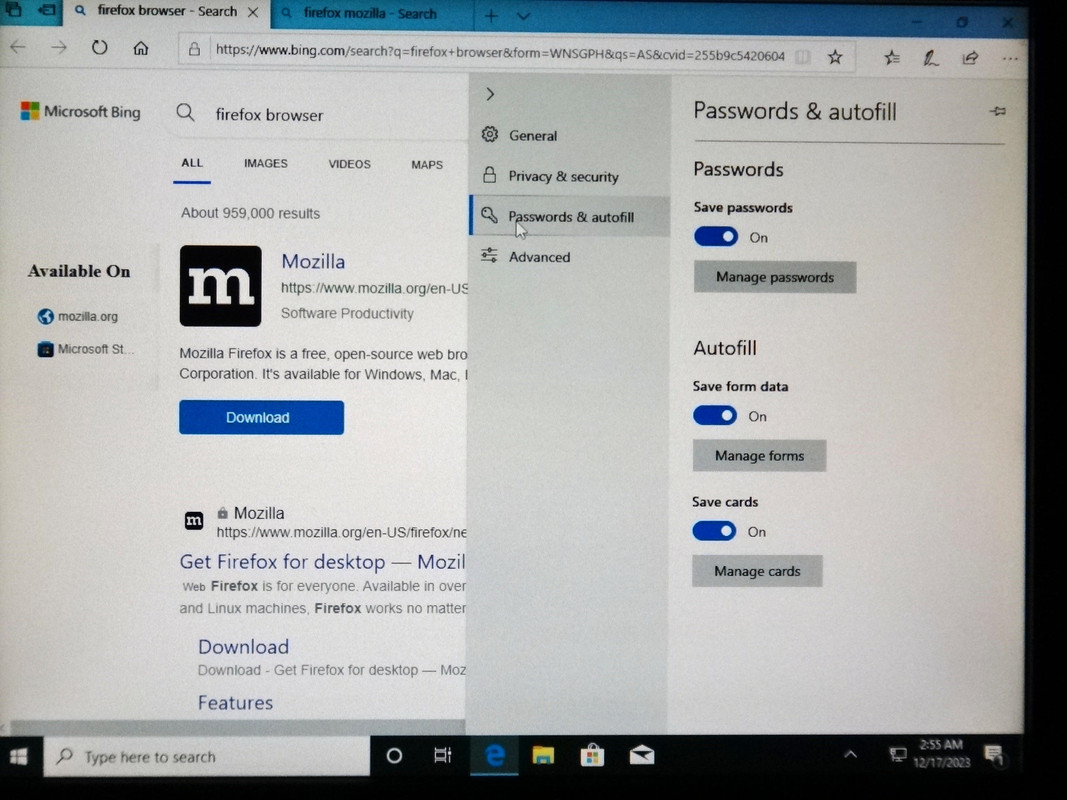Go back using the browser back arrow

[18, 48]
